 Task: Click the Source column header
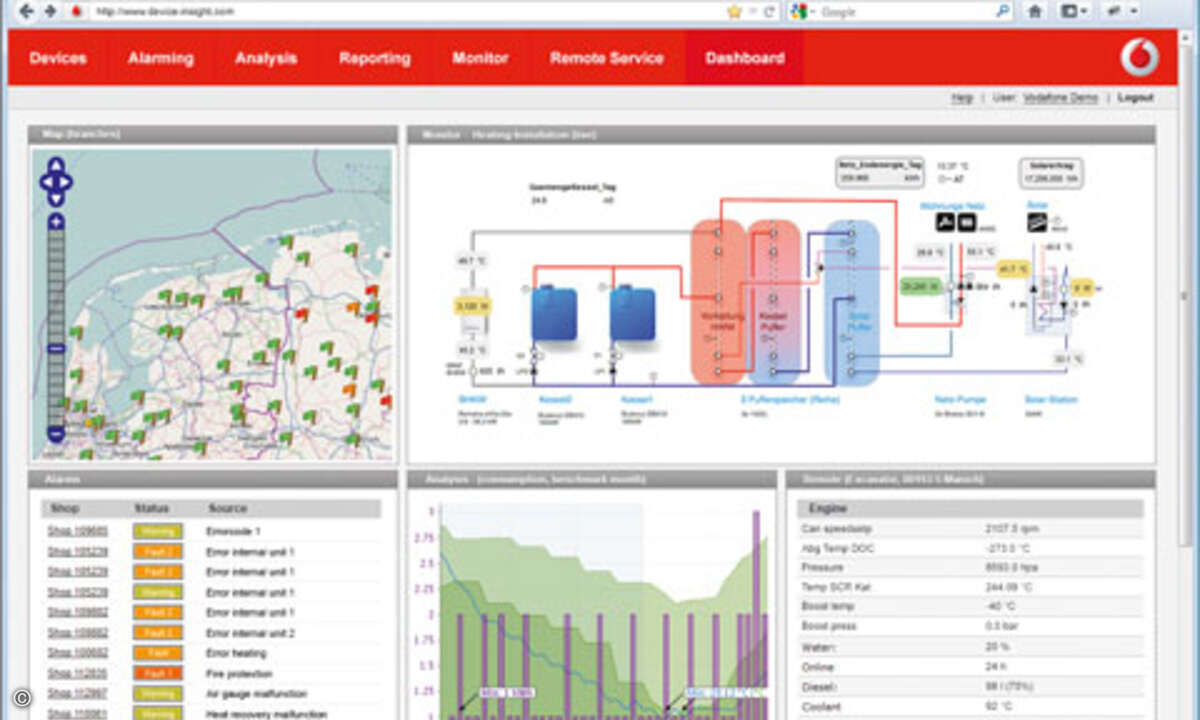(228, 508)
